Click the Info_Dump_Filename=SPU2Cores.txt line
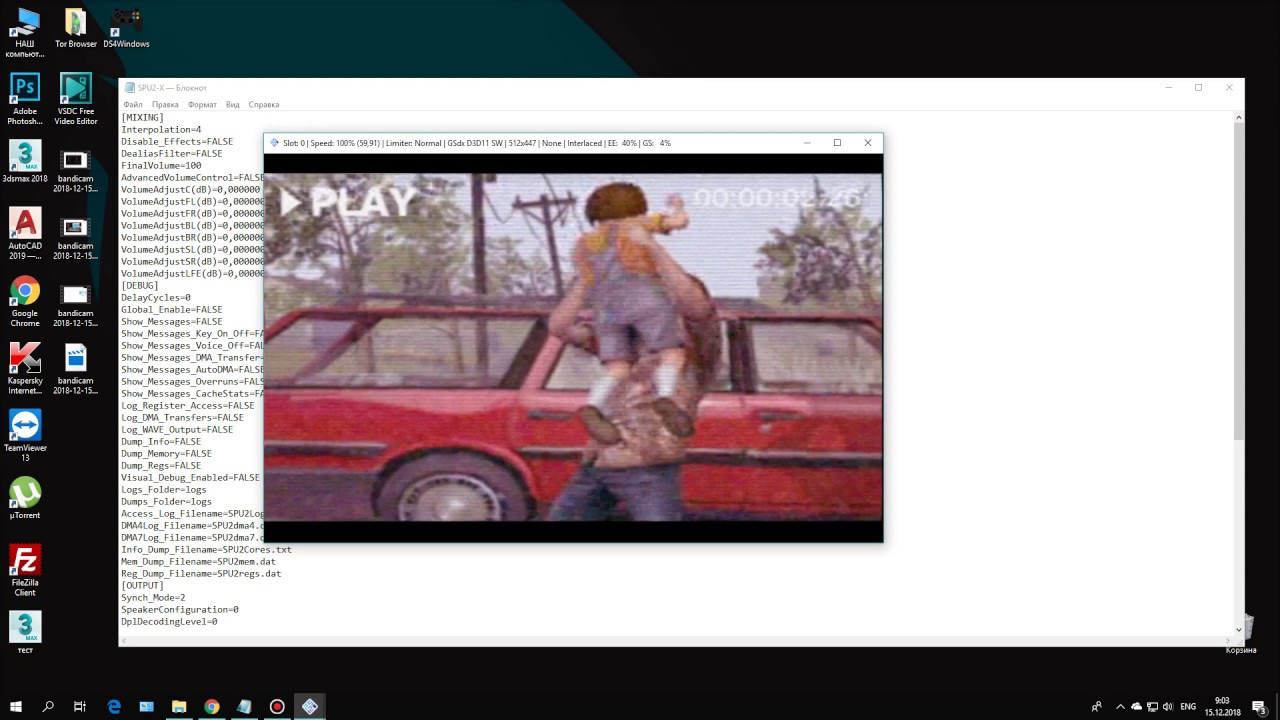This screenshot has width=1280, height=720. (x=207, y=550)
